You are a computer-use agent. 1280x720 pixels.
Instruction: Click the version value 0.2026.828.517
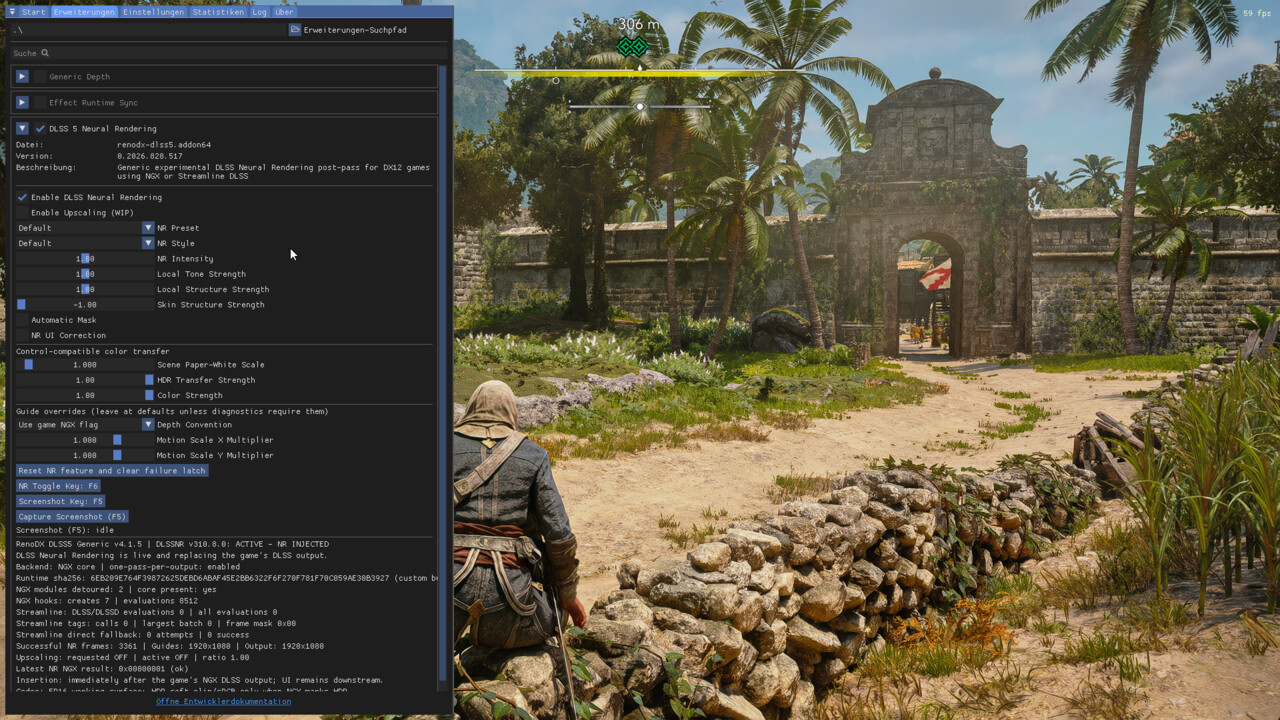coord(150,156)
